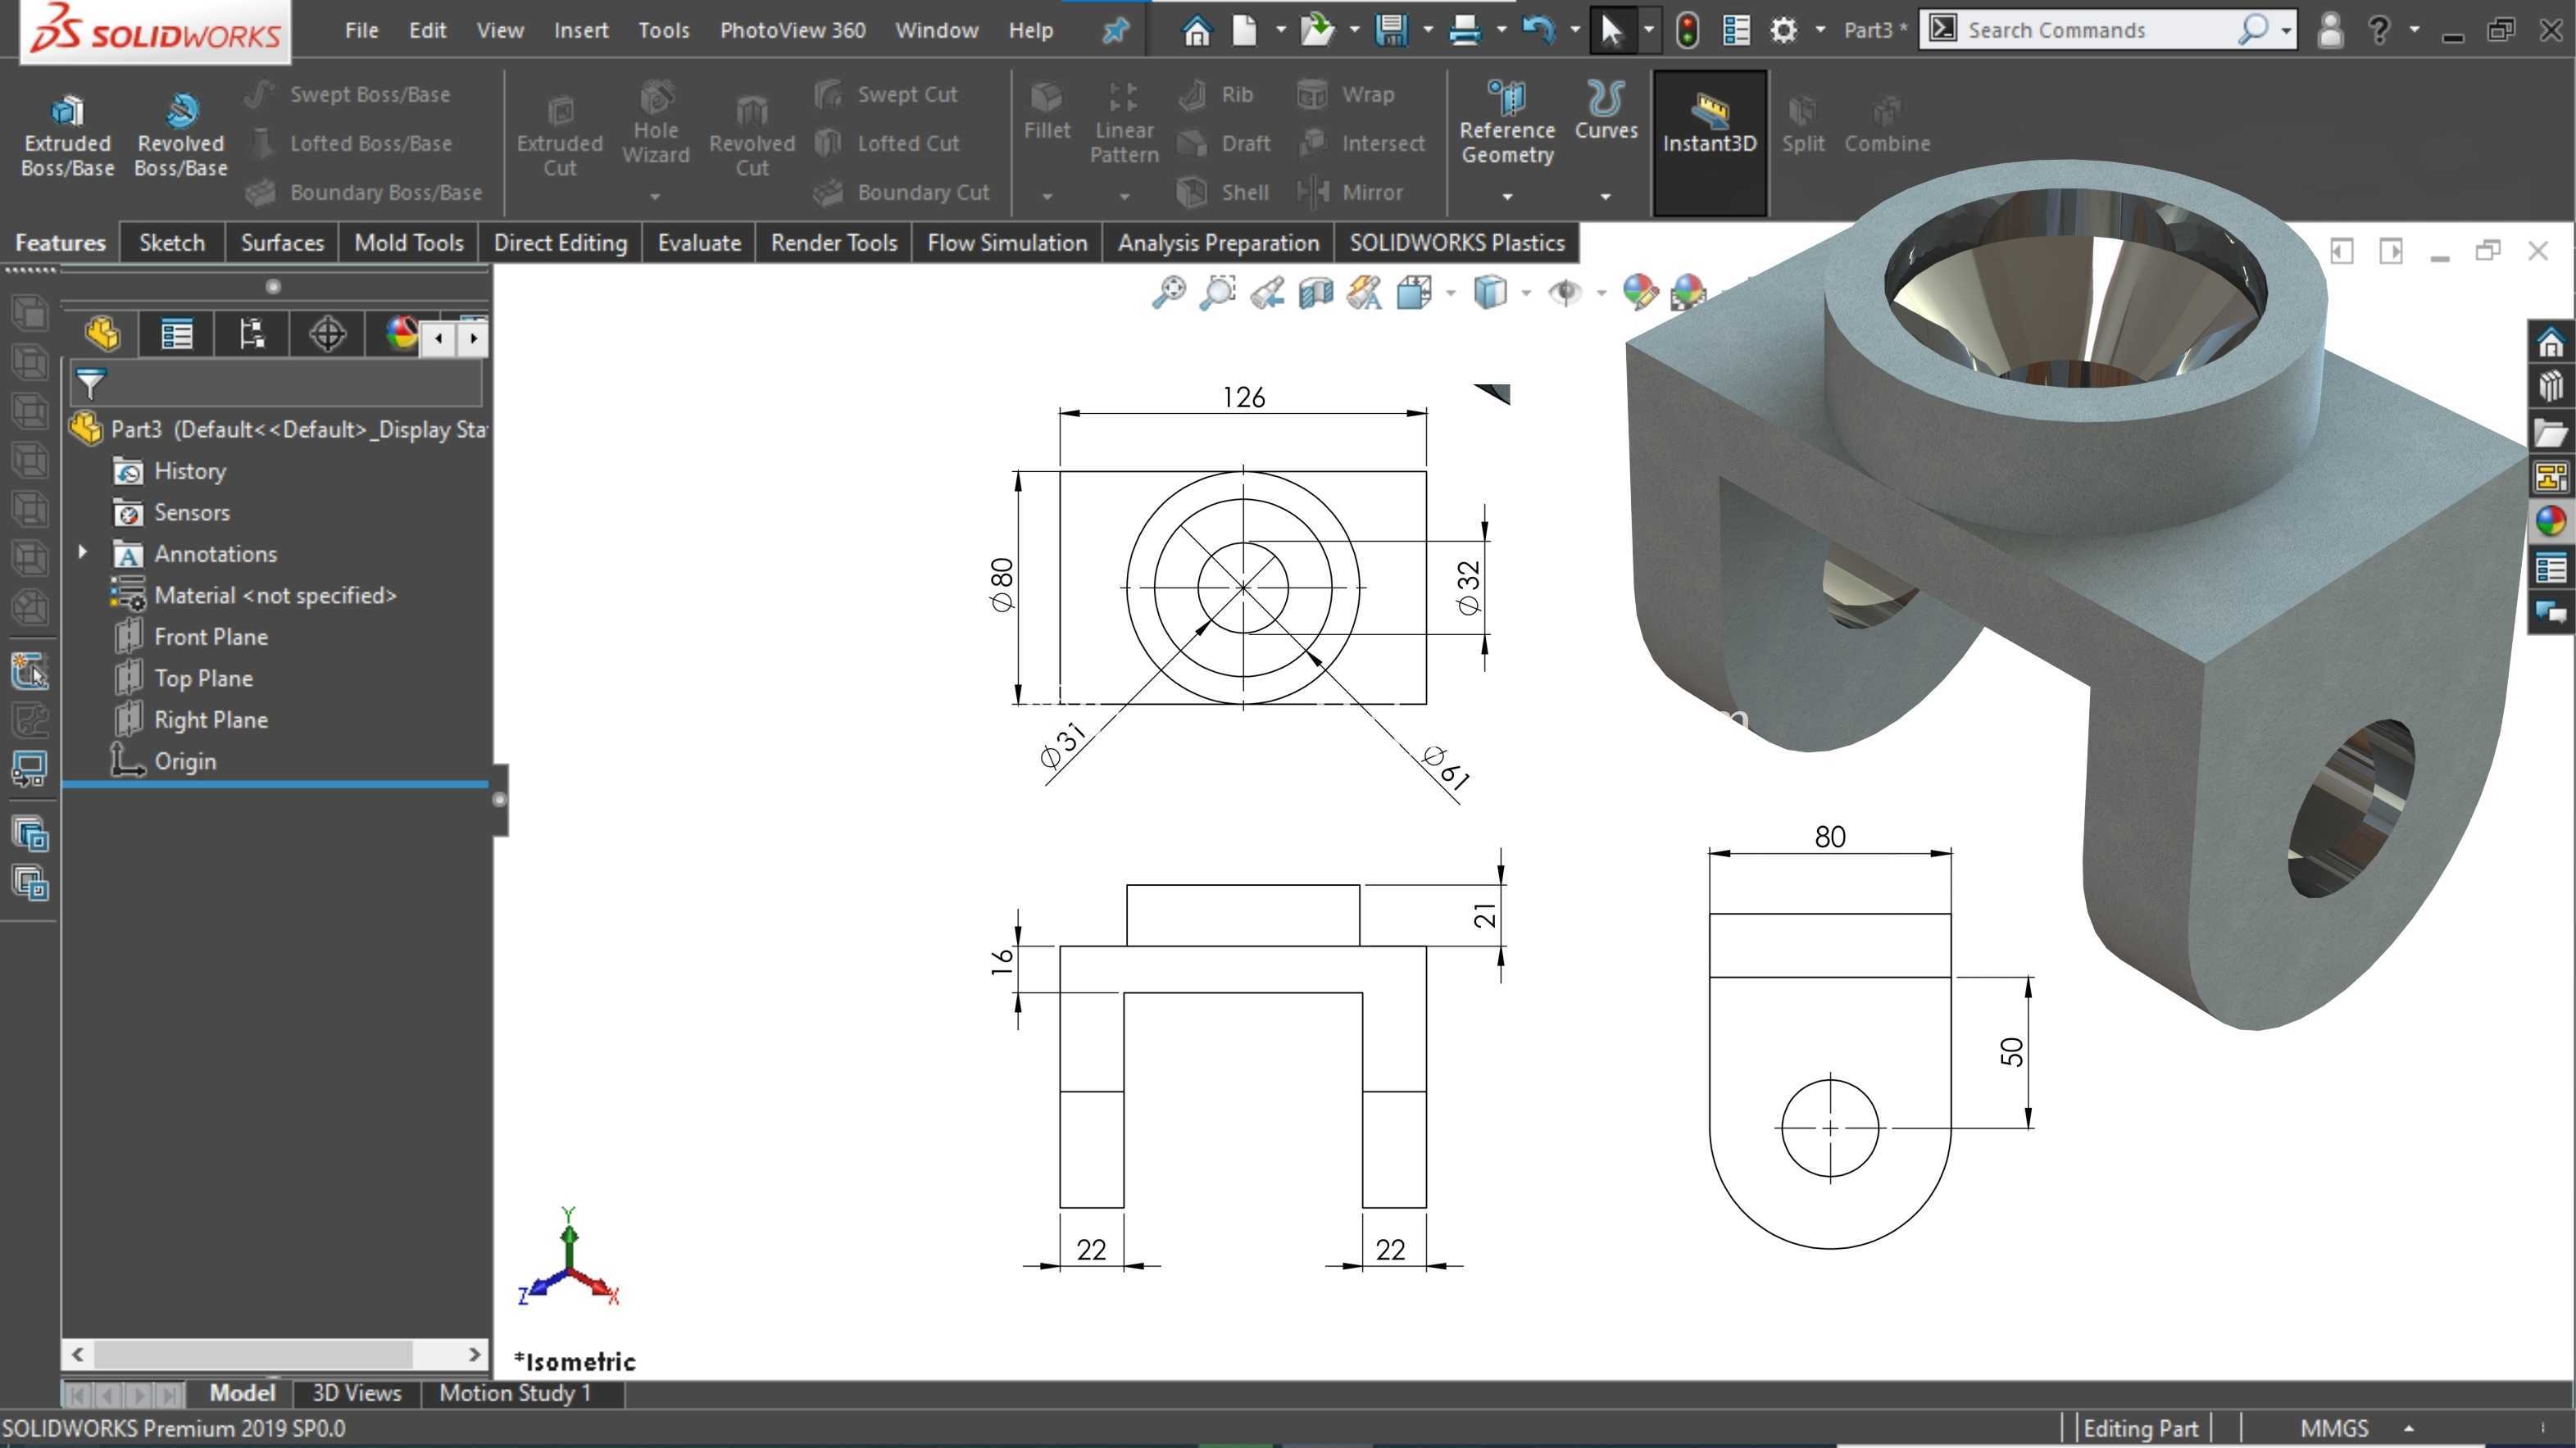This screenshot has width=2576, height=1448.
Task: Open the Display Style icon
Action: [x=1490, y=293]
